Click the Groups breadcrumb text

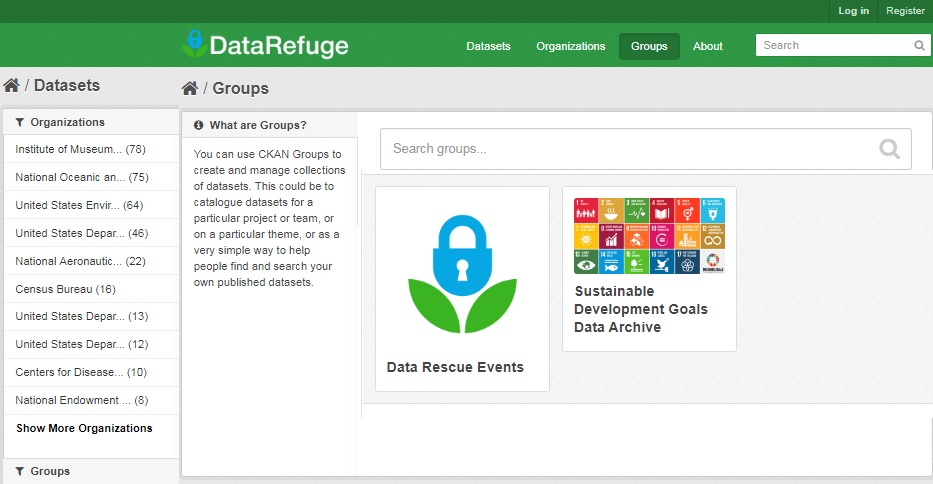(x=240, y=88)
